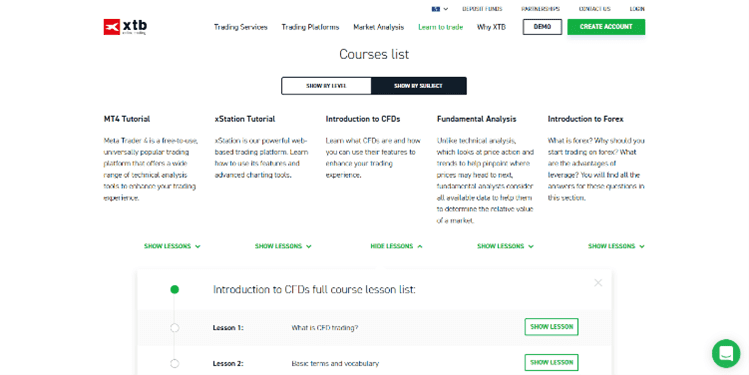This screenshot has width=749, height=375.
Task: Expand MT4 Tutorial lessons
Action: point(172,246)
